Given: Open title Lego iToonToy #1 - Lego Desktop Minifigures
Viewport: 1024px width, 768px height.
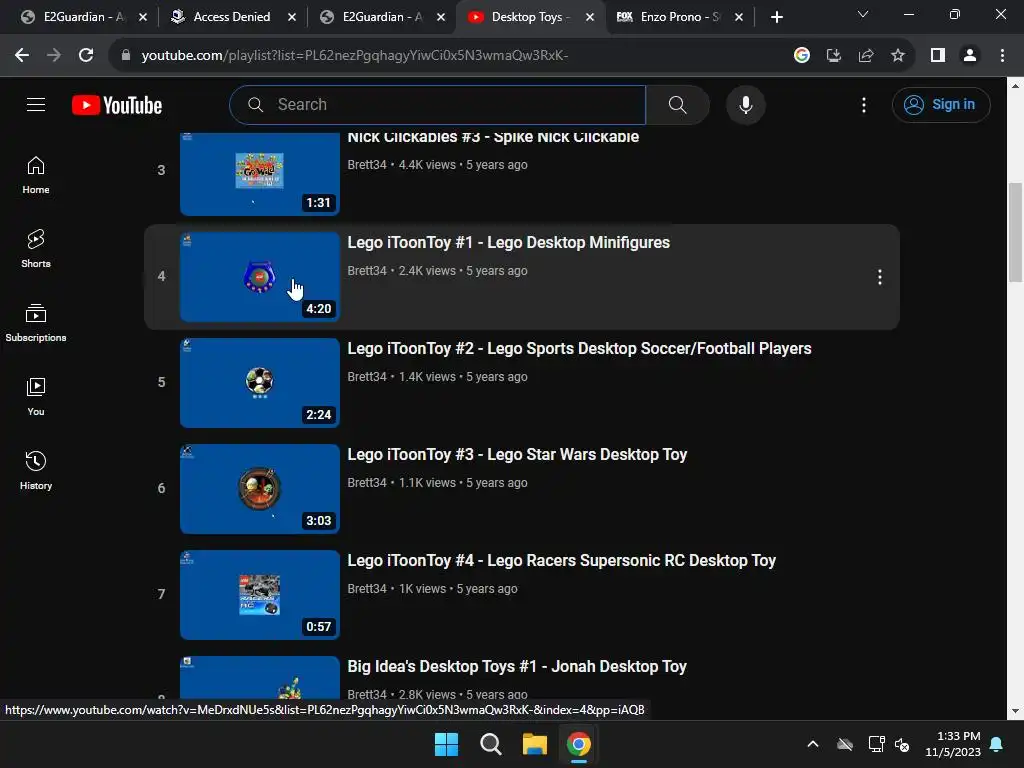Looking at the screenshot, I should pos(509,242).
